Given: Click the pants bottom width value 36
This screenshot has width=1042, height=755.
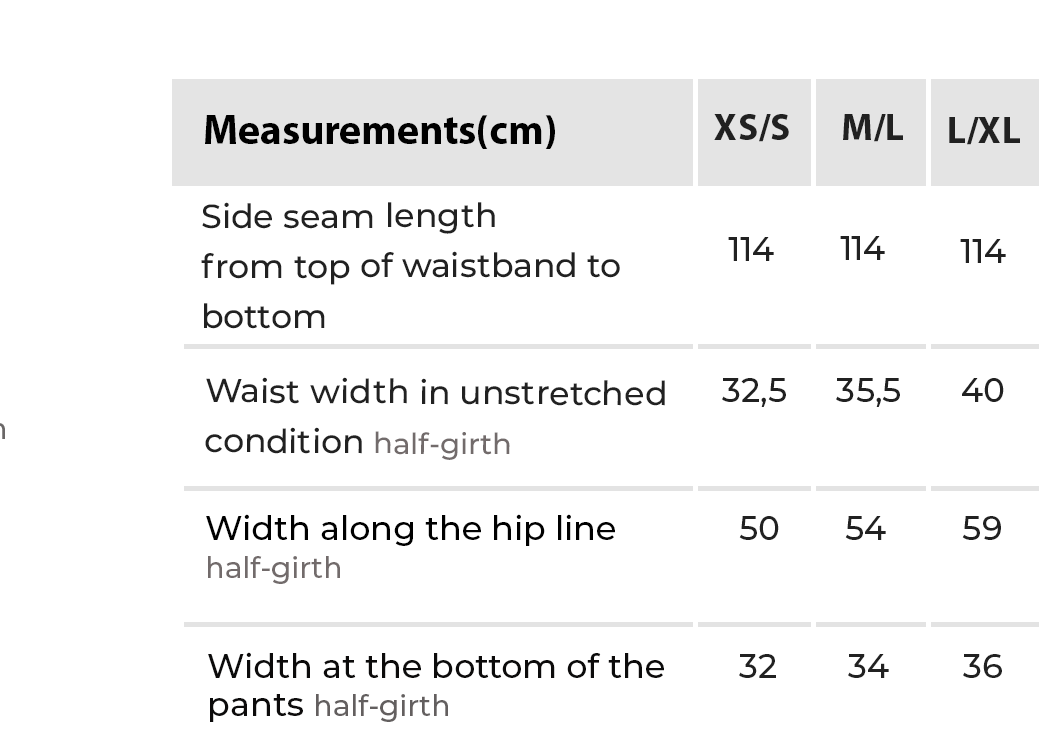Looking at the screenshot, I should point(982,666).
